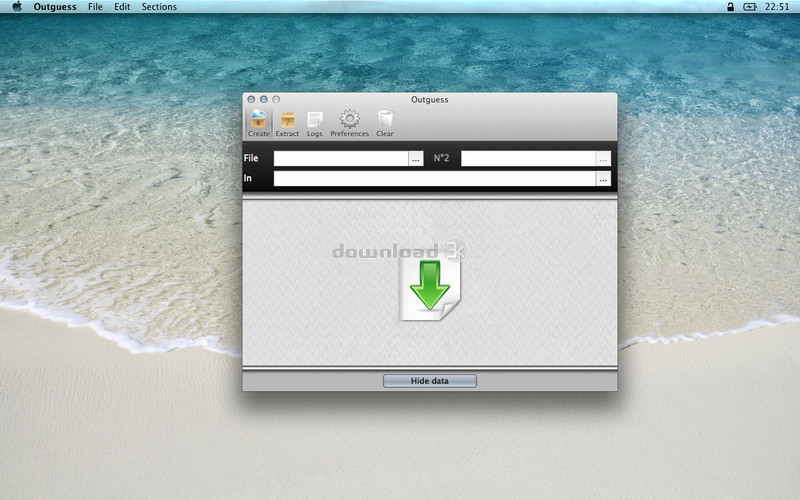This screenshot has width=800, height=500.
Task: Browse for In file with ellipsis button
Action: tap(603, 179)
